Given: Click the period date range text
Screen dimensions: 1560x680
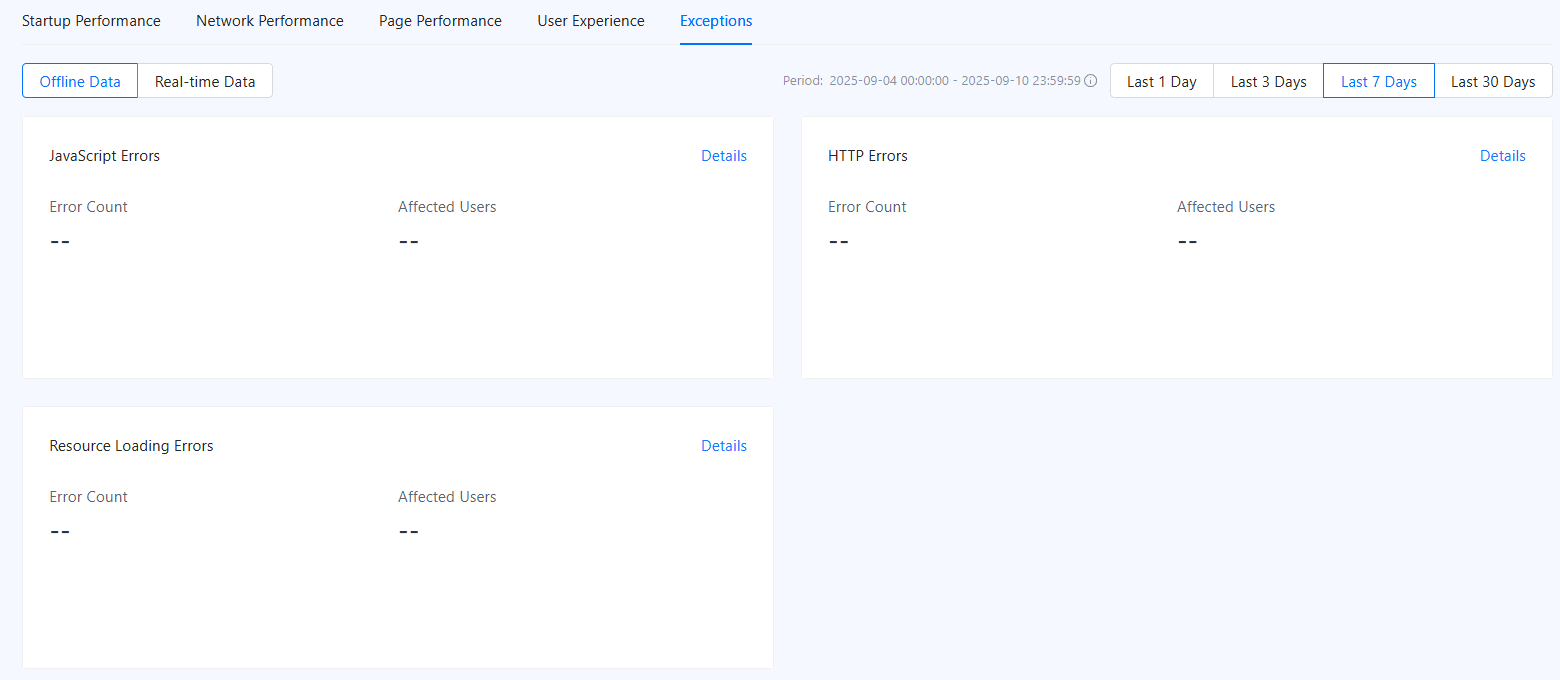Looking at the screenshot, I should pyautogui.click(x=954, y=81).
